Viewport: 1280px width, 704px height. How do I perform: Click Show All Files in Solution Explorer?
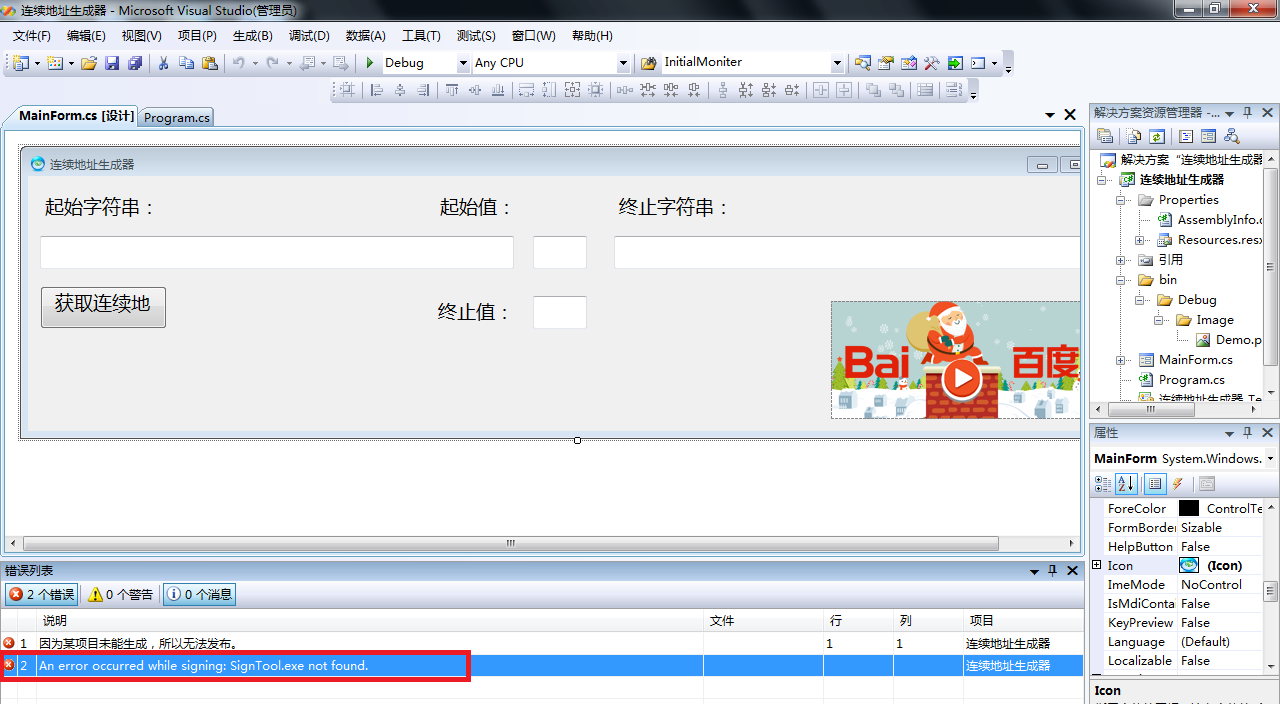pos(1134,136)
